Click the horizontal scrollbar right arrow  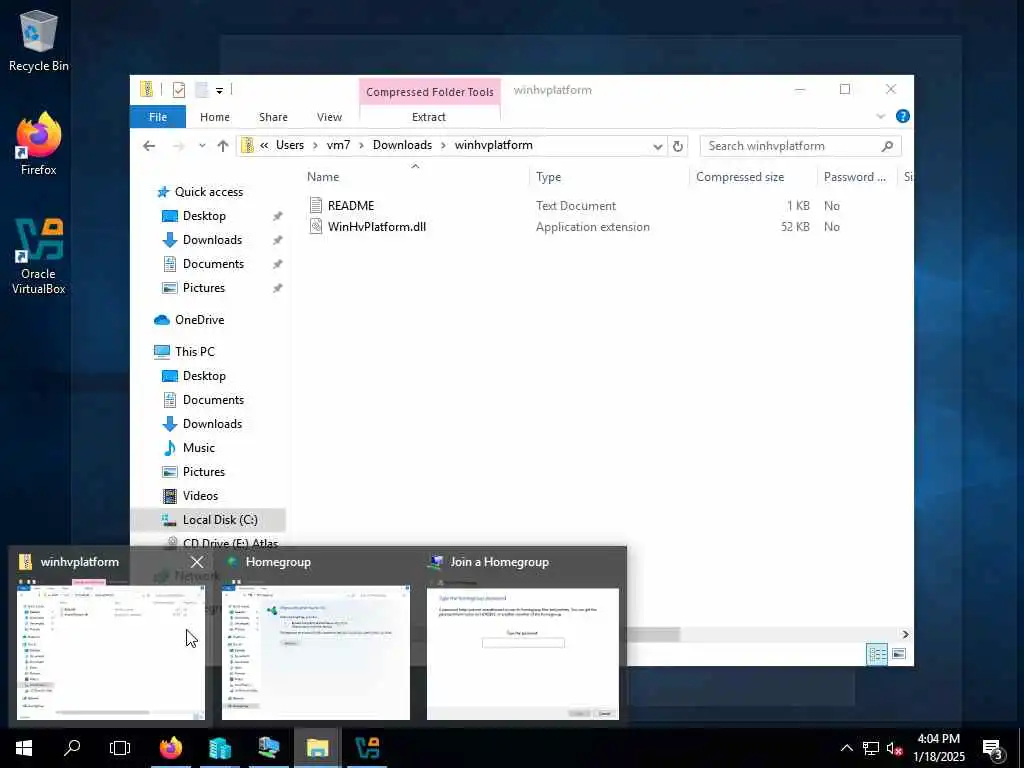(905, 634)
